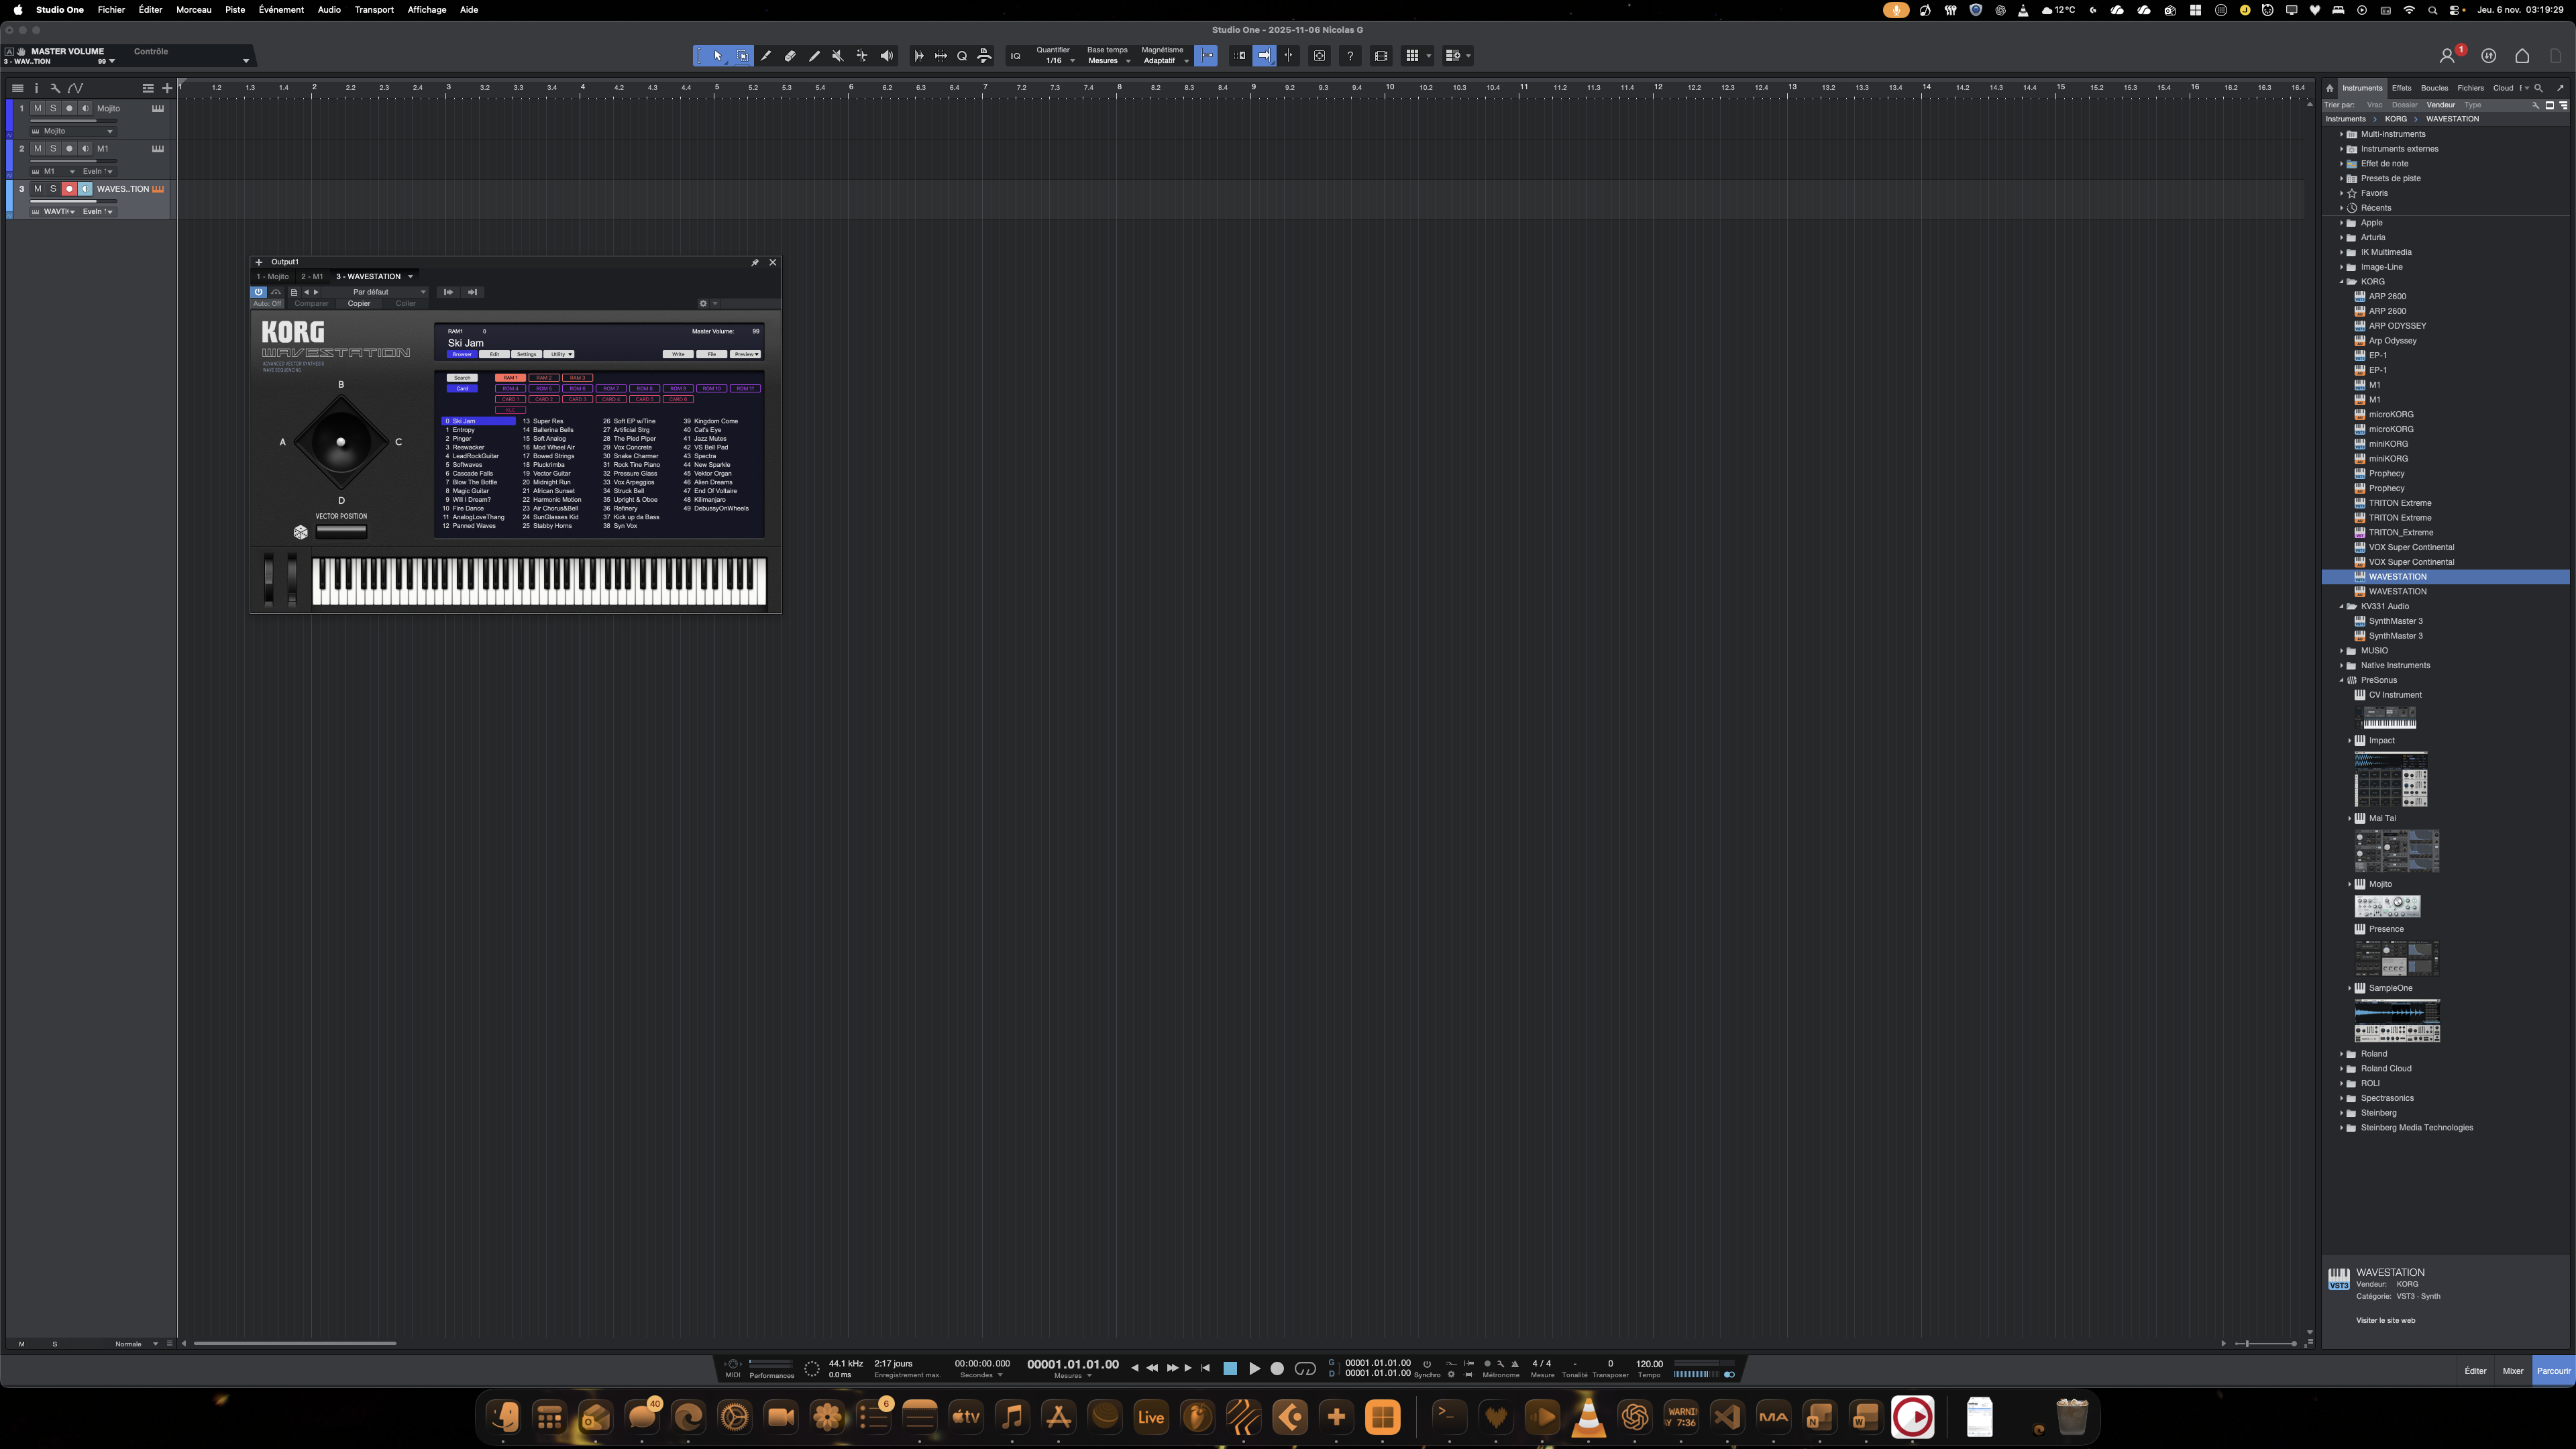Screen dimensions: 2576x1449
Task: Select the Listen speaker tool
Action: point(886,56)
